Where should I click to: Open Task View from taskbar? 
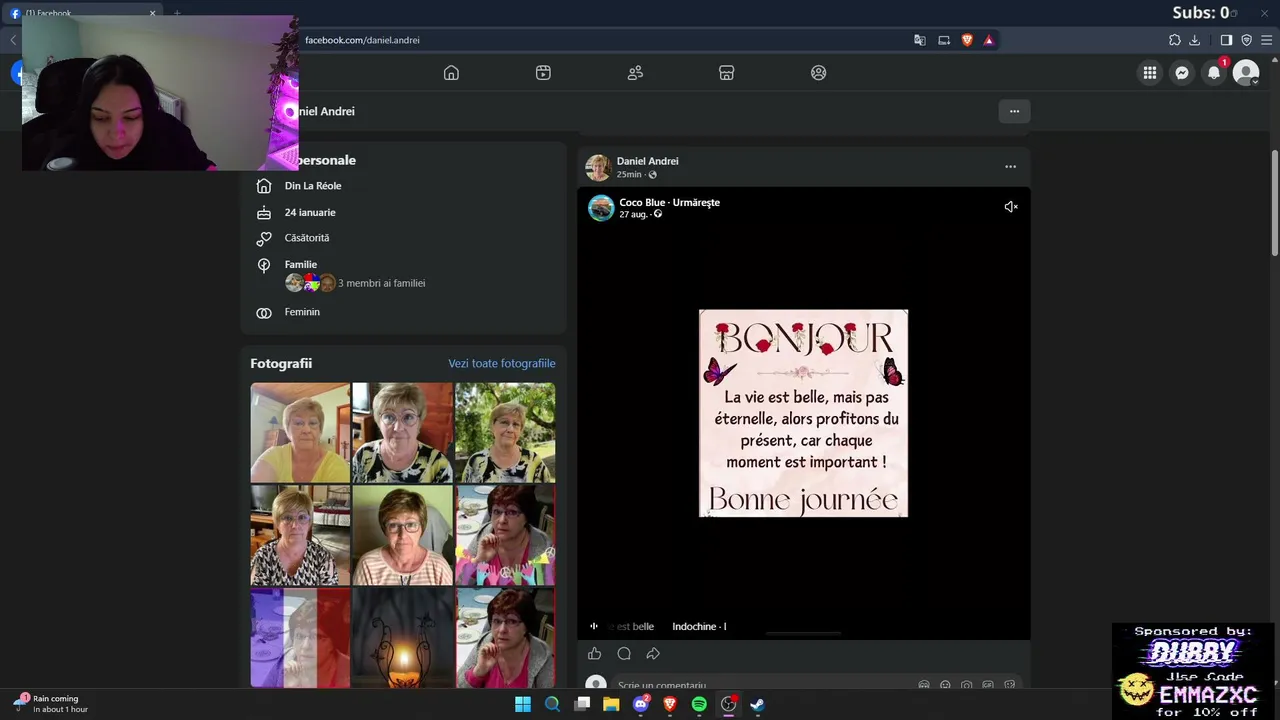click(x=582, y=704)
